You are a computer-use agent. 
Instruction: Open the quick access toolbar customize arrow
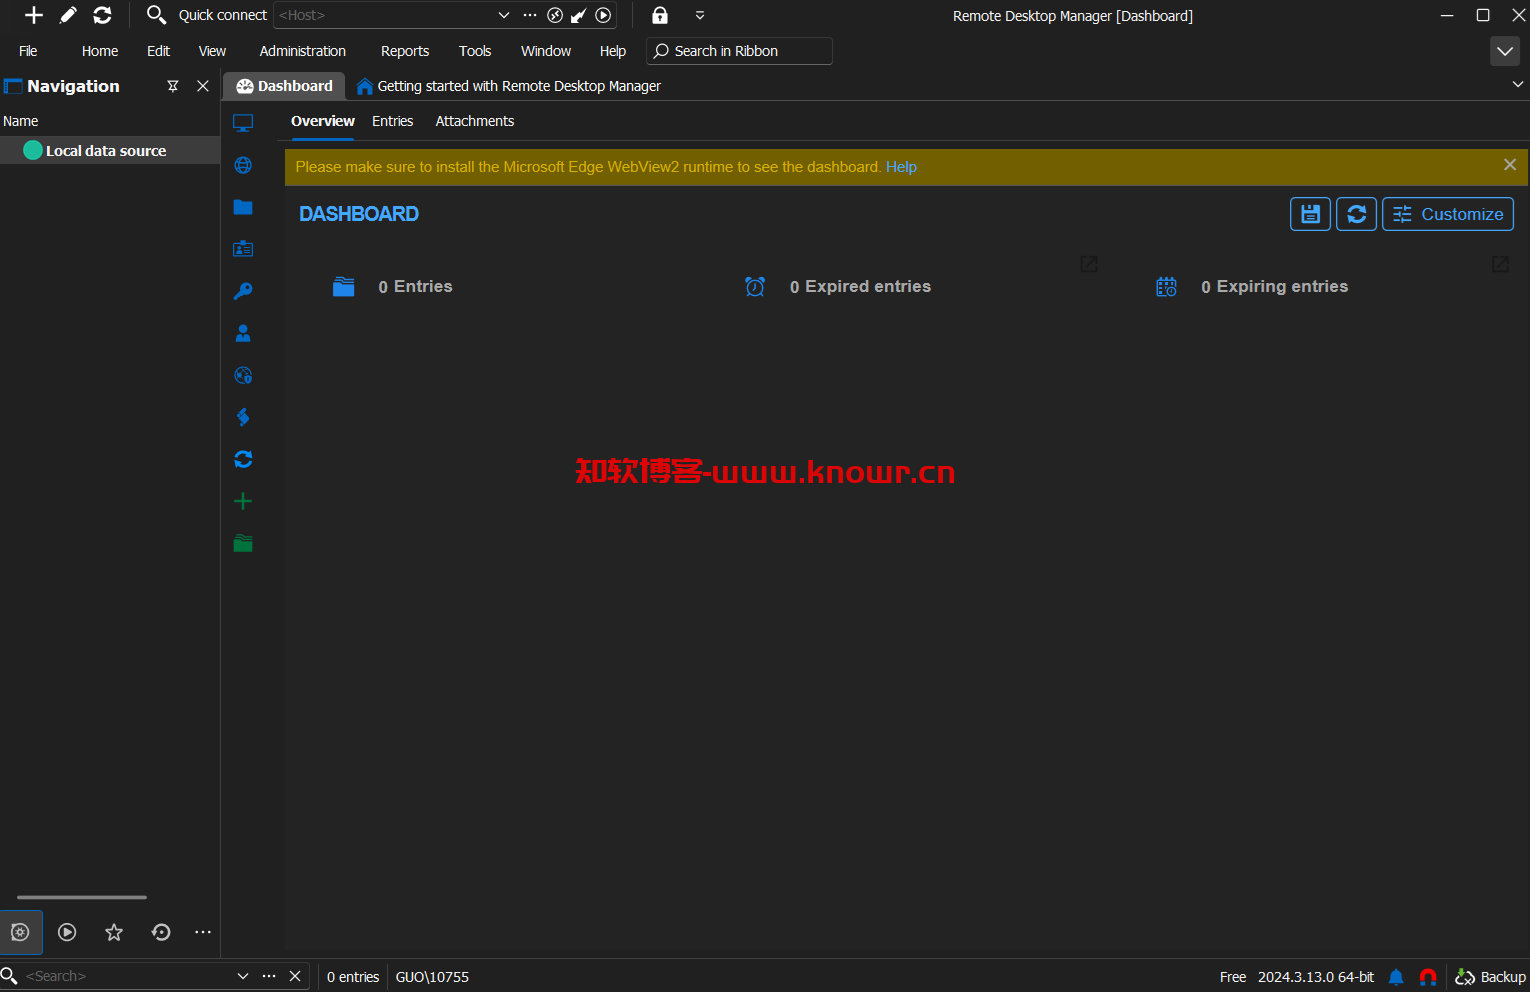[x=700, y=15]
